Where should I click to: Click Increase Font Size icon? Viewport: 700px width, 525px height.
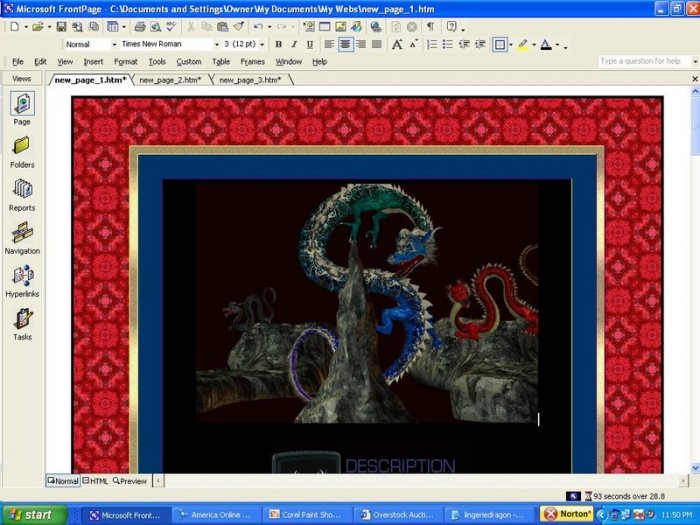397,44
